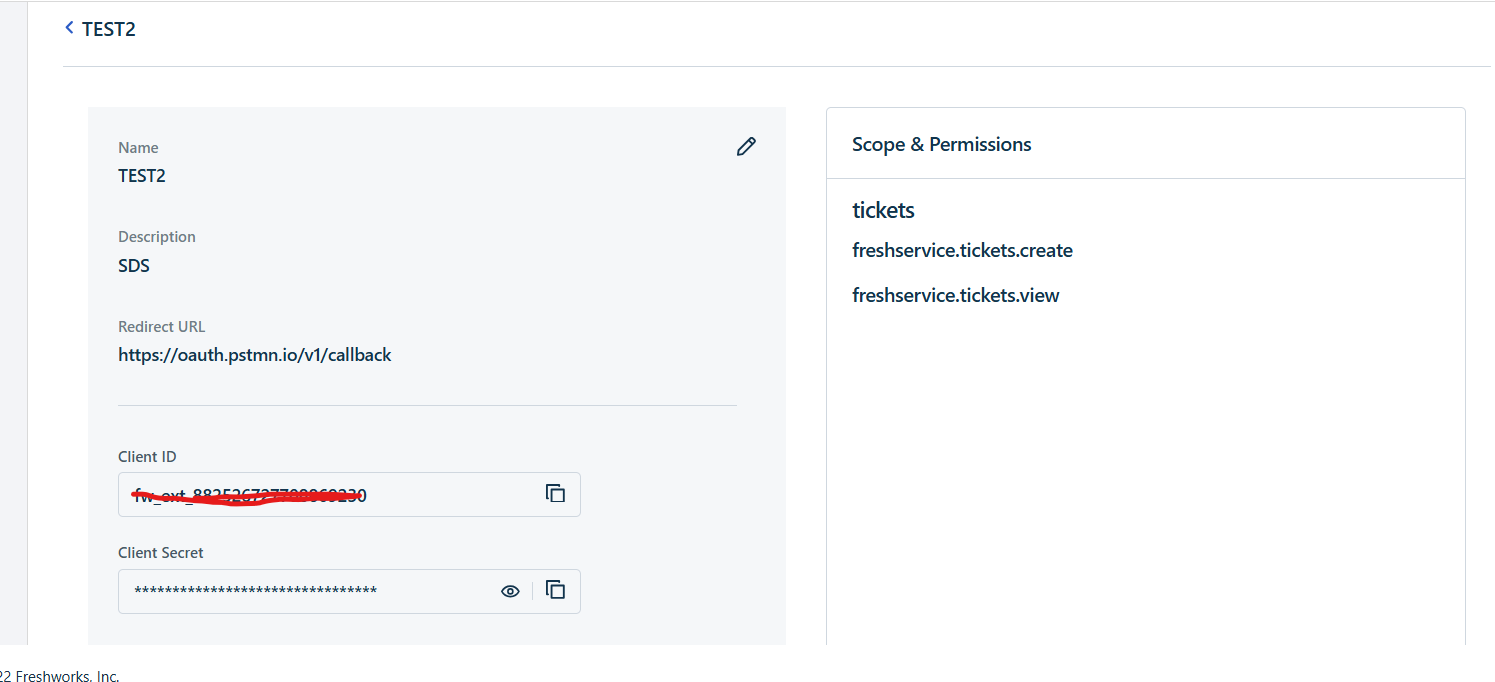
Task: Click the tickets scope group heading
Action: (883, 210)
